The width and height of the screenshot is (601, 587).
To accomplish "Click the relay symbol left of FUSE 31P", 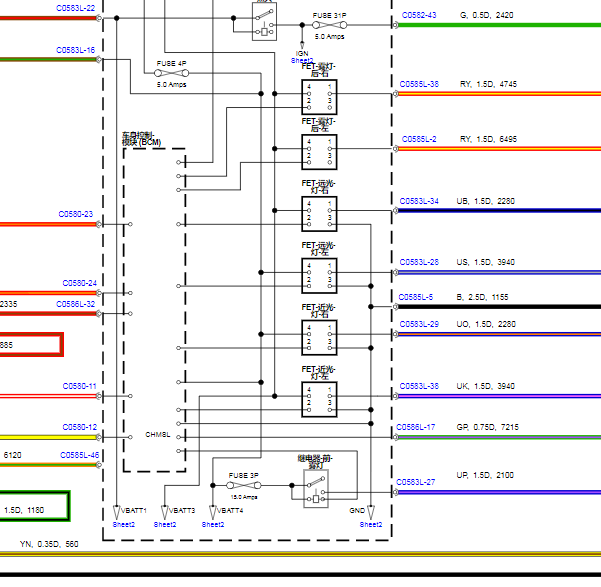I will 264,21.
